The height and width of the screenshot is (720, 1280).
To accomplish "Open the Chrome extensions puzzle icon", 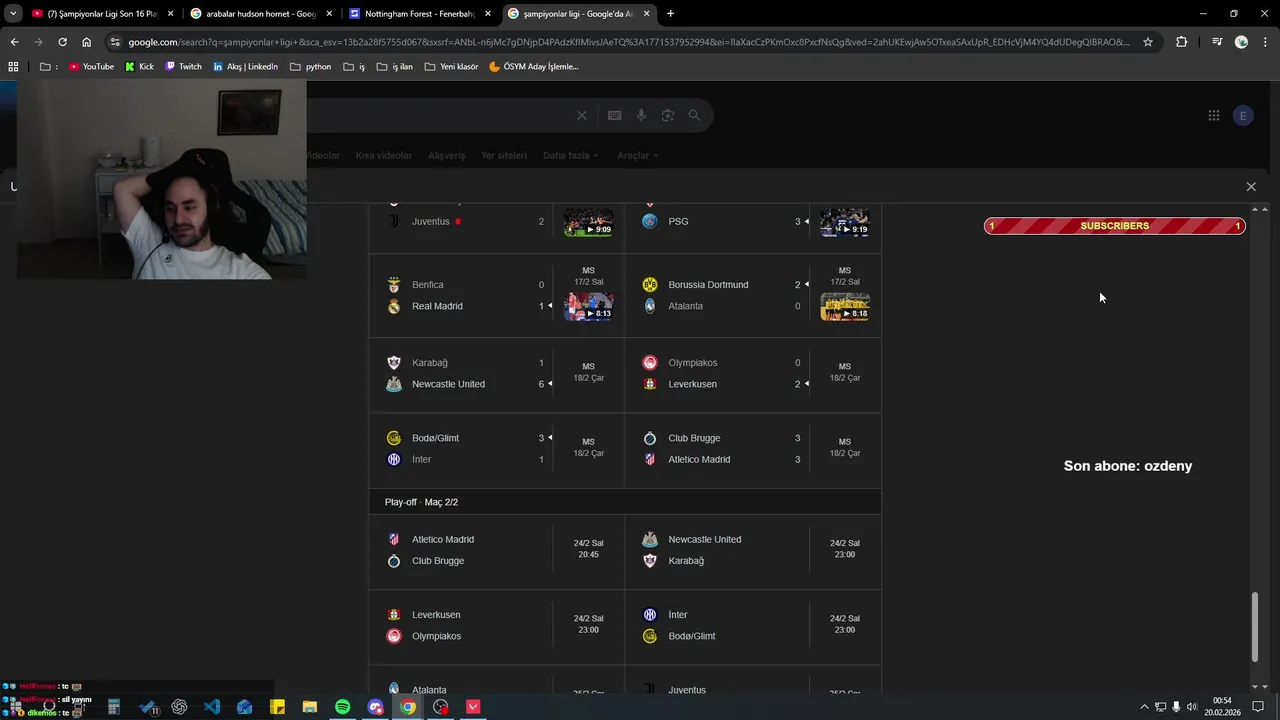I will [1182, 42].
